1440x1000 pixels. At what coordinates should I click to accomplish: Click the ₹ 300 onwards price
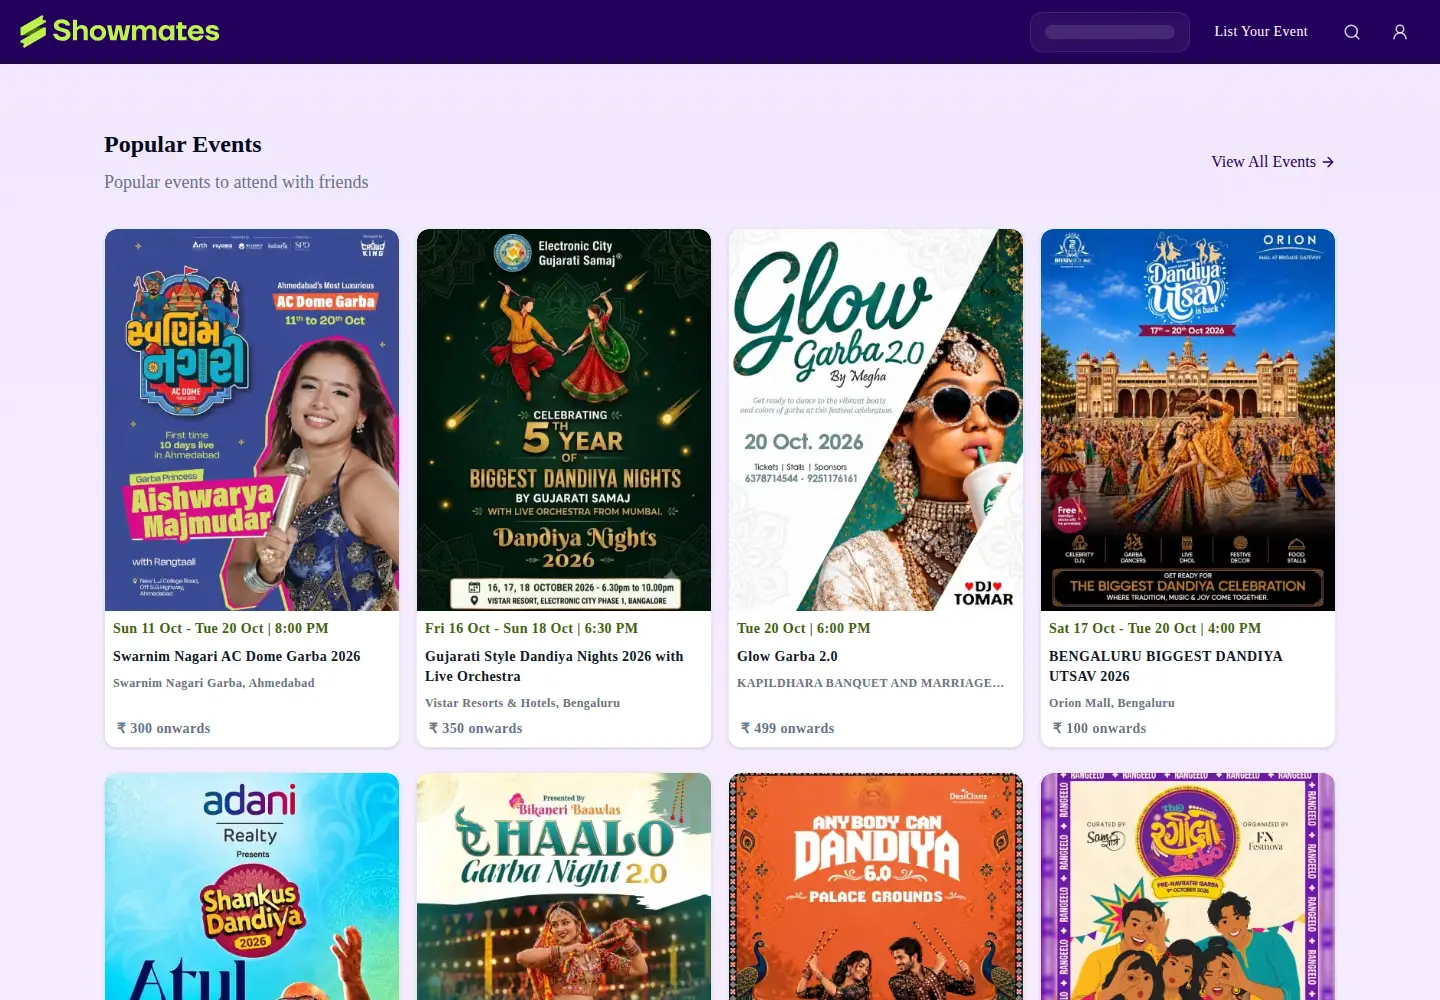(164, 728)
